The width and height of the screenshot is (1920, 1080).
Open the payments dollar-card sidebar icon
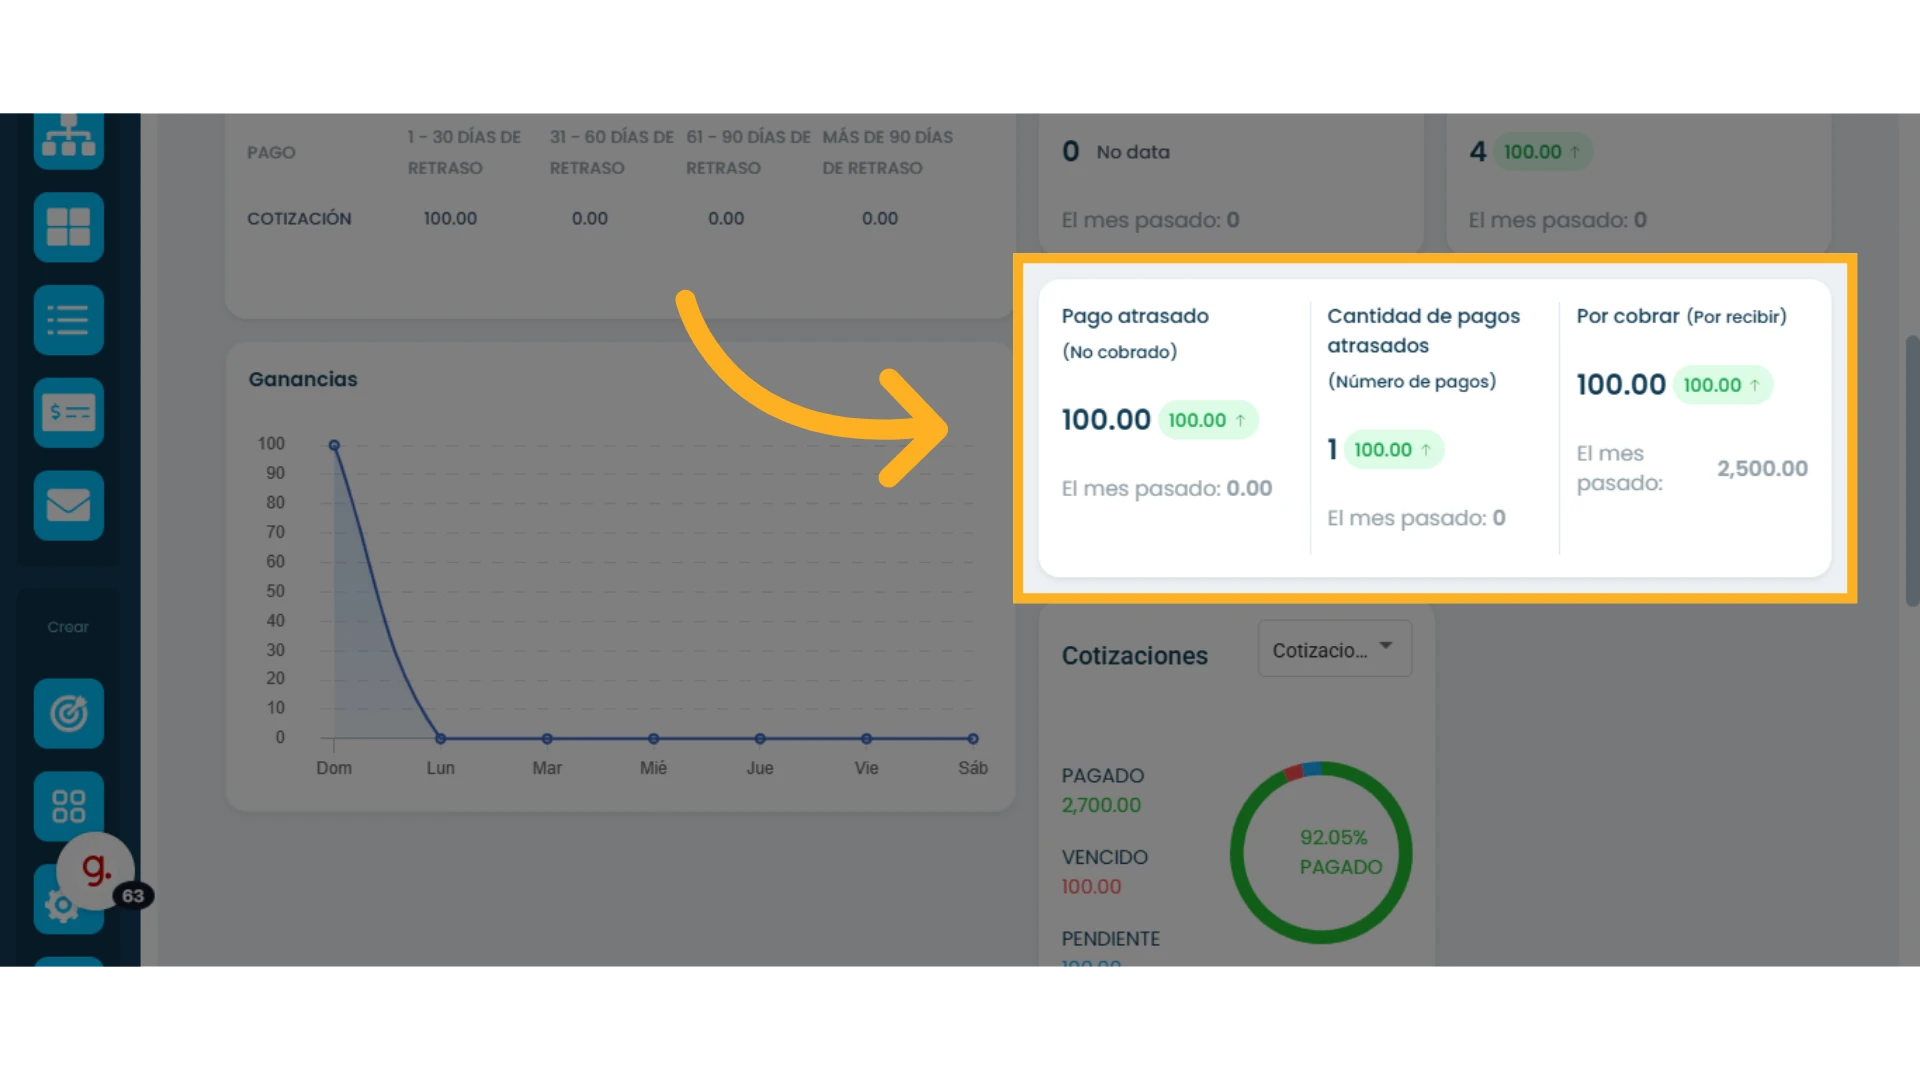(x=68, y=412)
